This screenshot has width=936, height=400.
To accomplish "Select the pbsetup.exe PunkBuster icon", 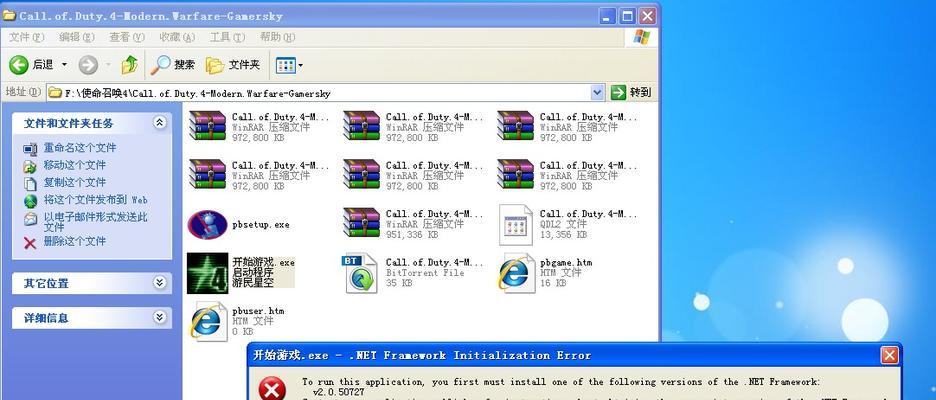I will 207,224.
